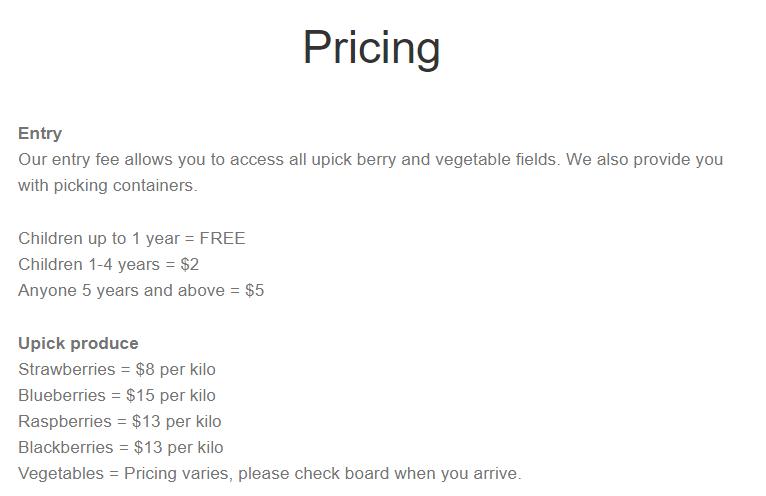Click the Blueberries $15 per kilo line

[x=117, y=395]
